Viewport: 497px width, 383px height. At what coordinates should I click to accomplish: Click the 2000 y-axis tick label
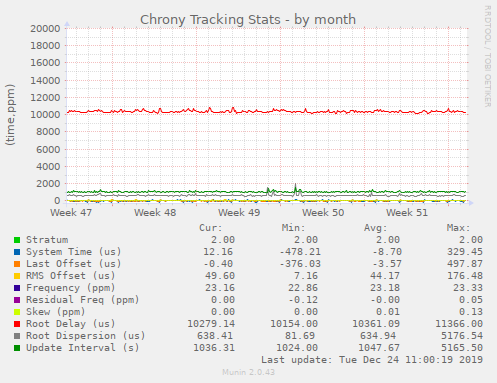[x=48, y=184]
